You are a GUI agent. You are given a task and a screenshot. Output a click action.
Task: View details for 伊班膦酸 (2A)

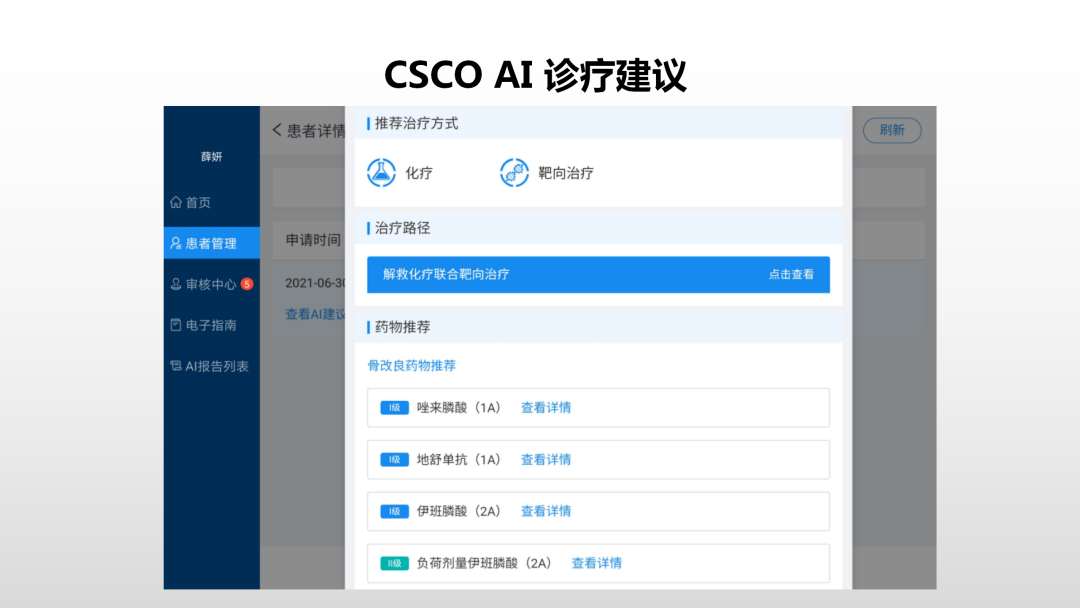(546, 511)
